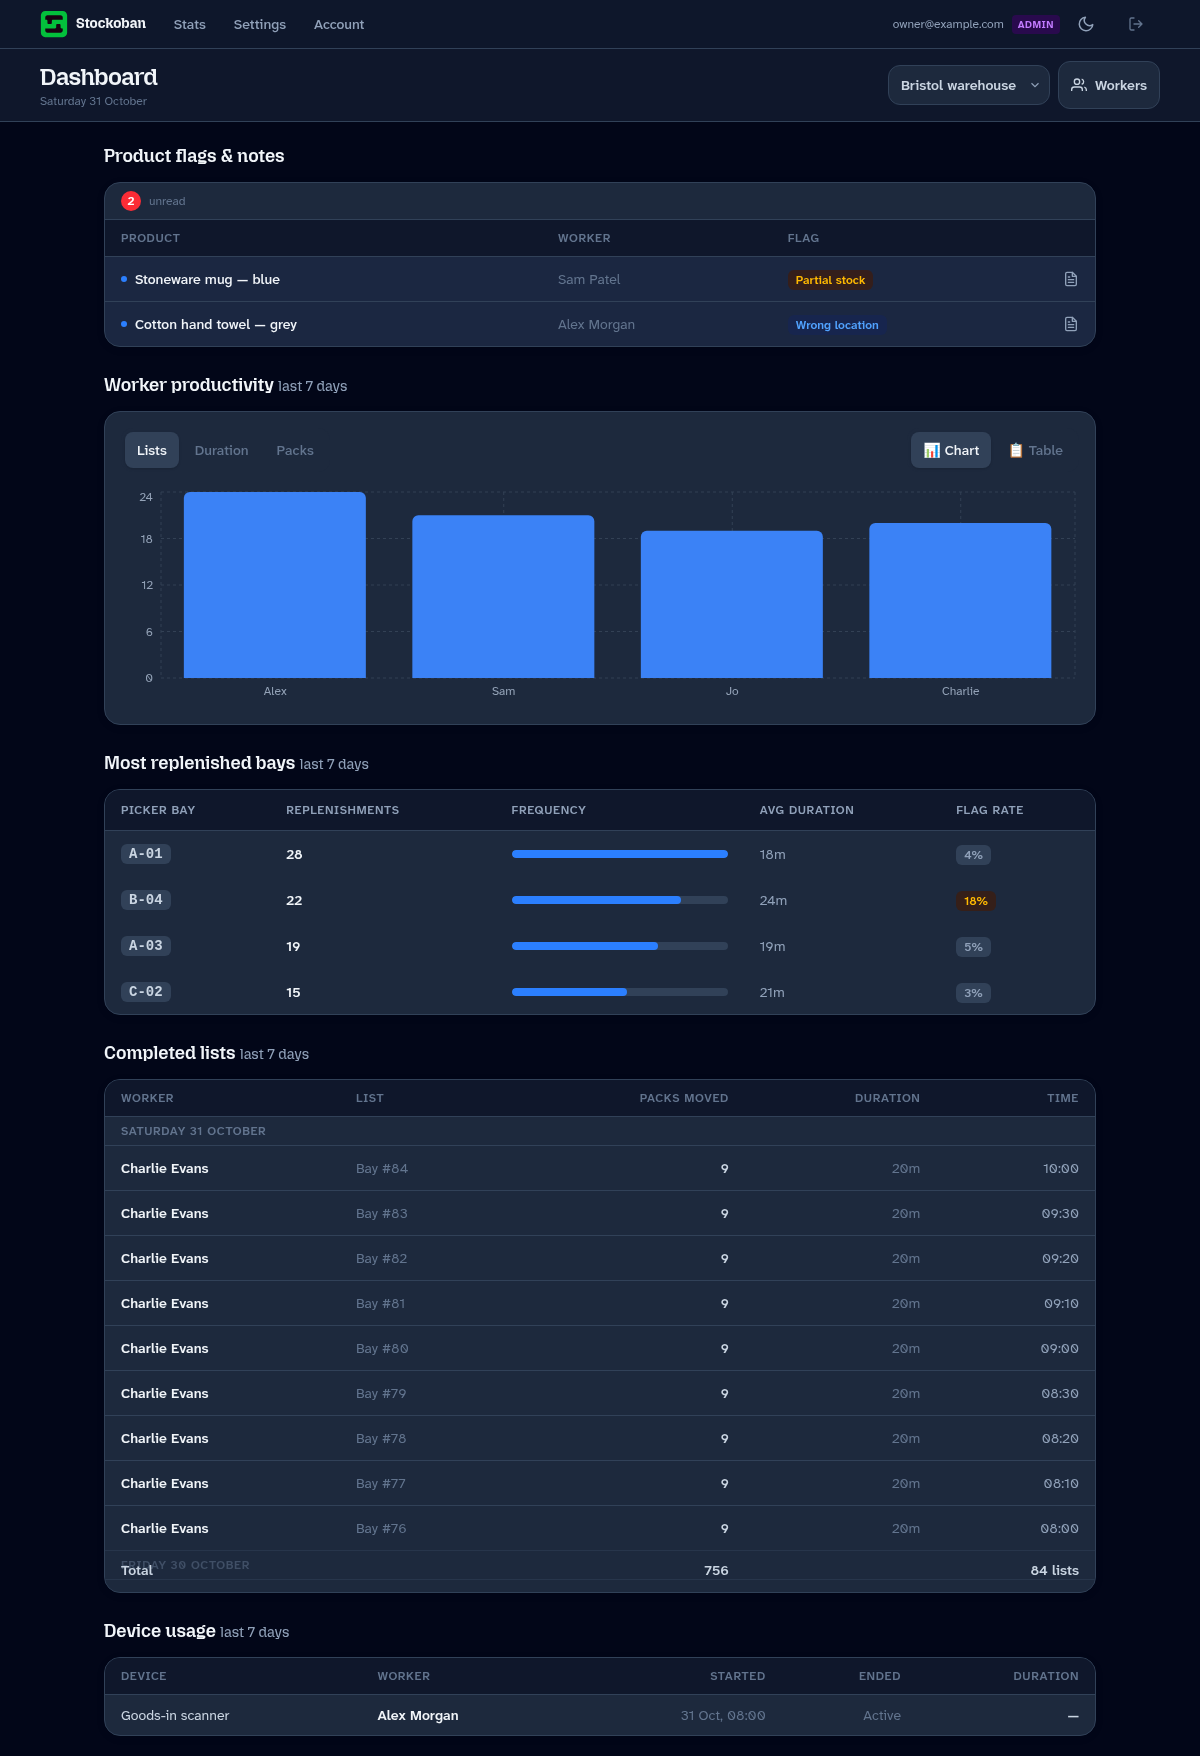Click Alex Morgan in device usage
Image resolution: width=1200 pixels, height=1756 pixels.
[x=418, y=1715]
